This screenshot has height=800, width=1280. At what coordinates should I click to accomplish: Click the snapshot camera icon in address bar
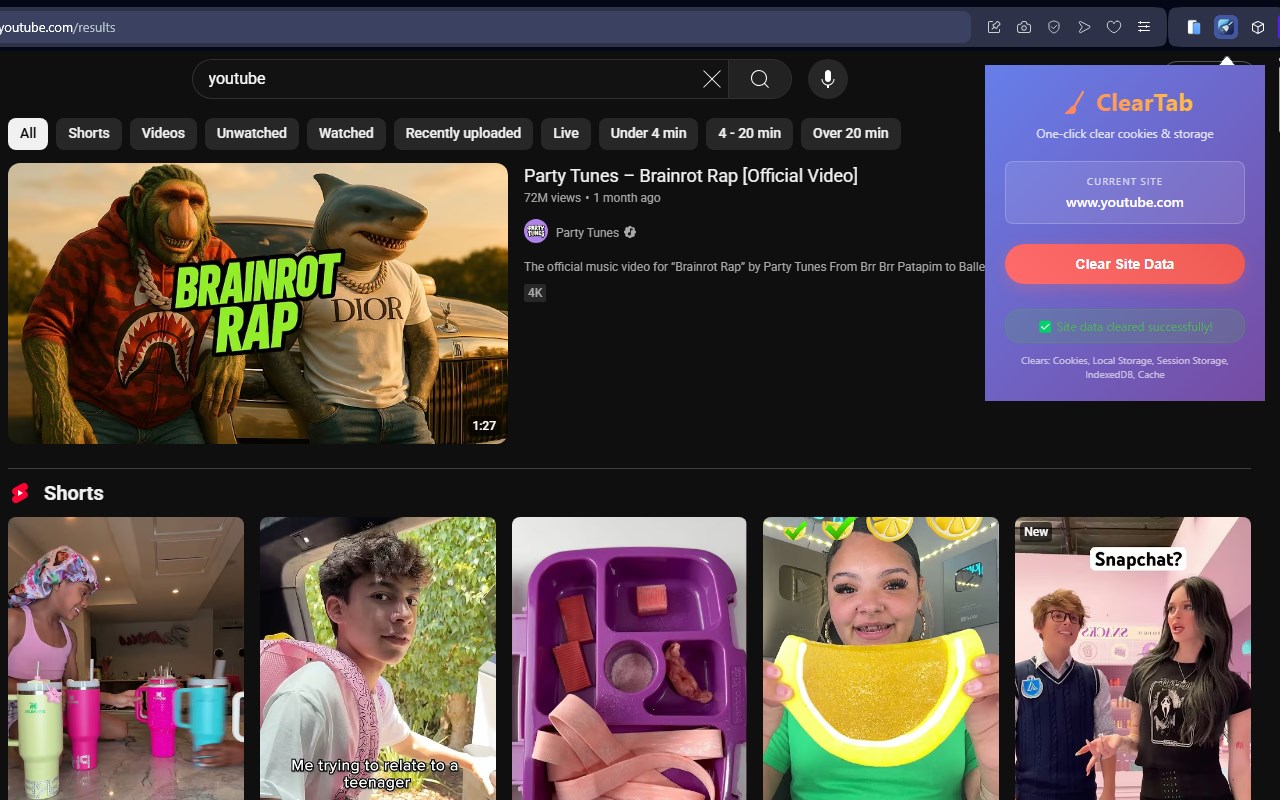tap(1024, 27)
